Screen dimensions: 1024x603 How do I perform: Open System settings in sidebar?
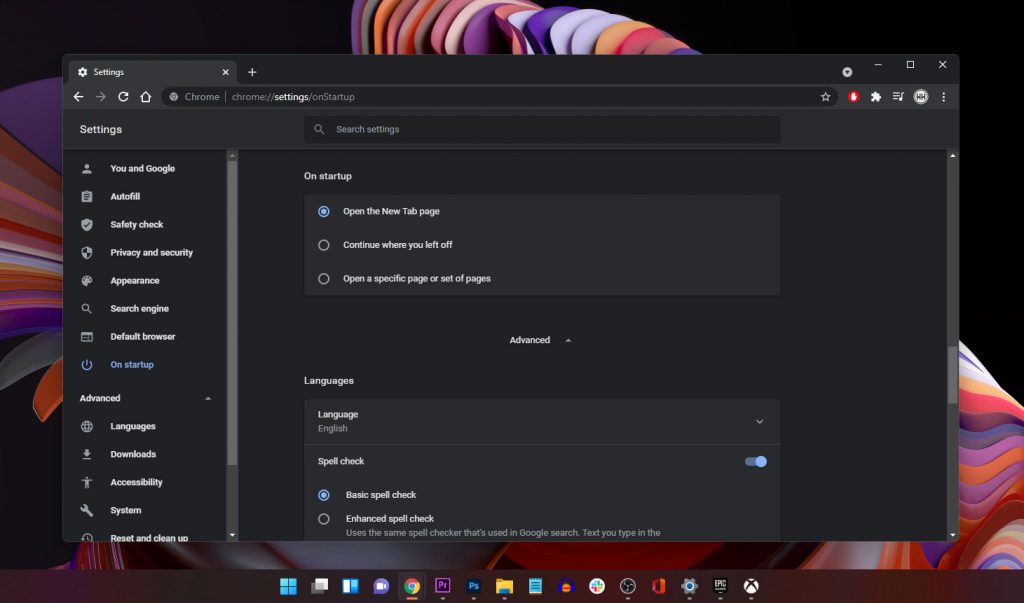click(x=125, y=511)
